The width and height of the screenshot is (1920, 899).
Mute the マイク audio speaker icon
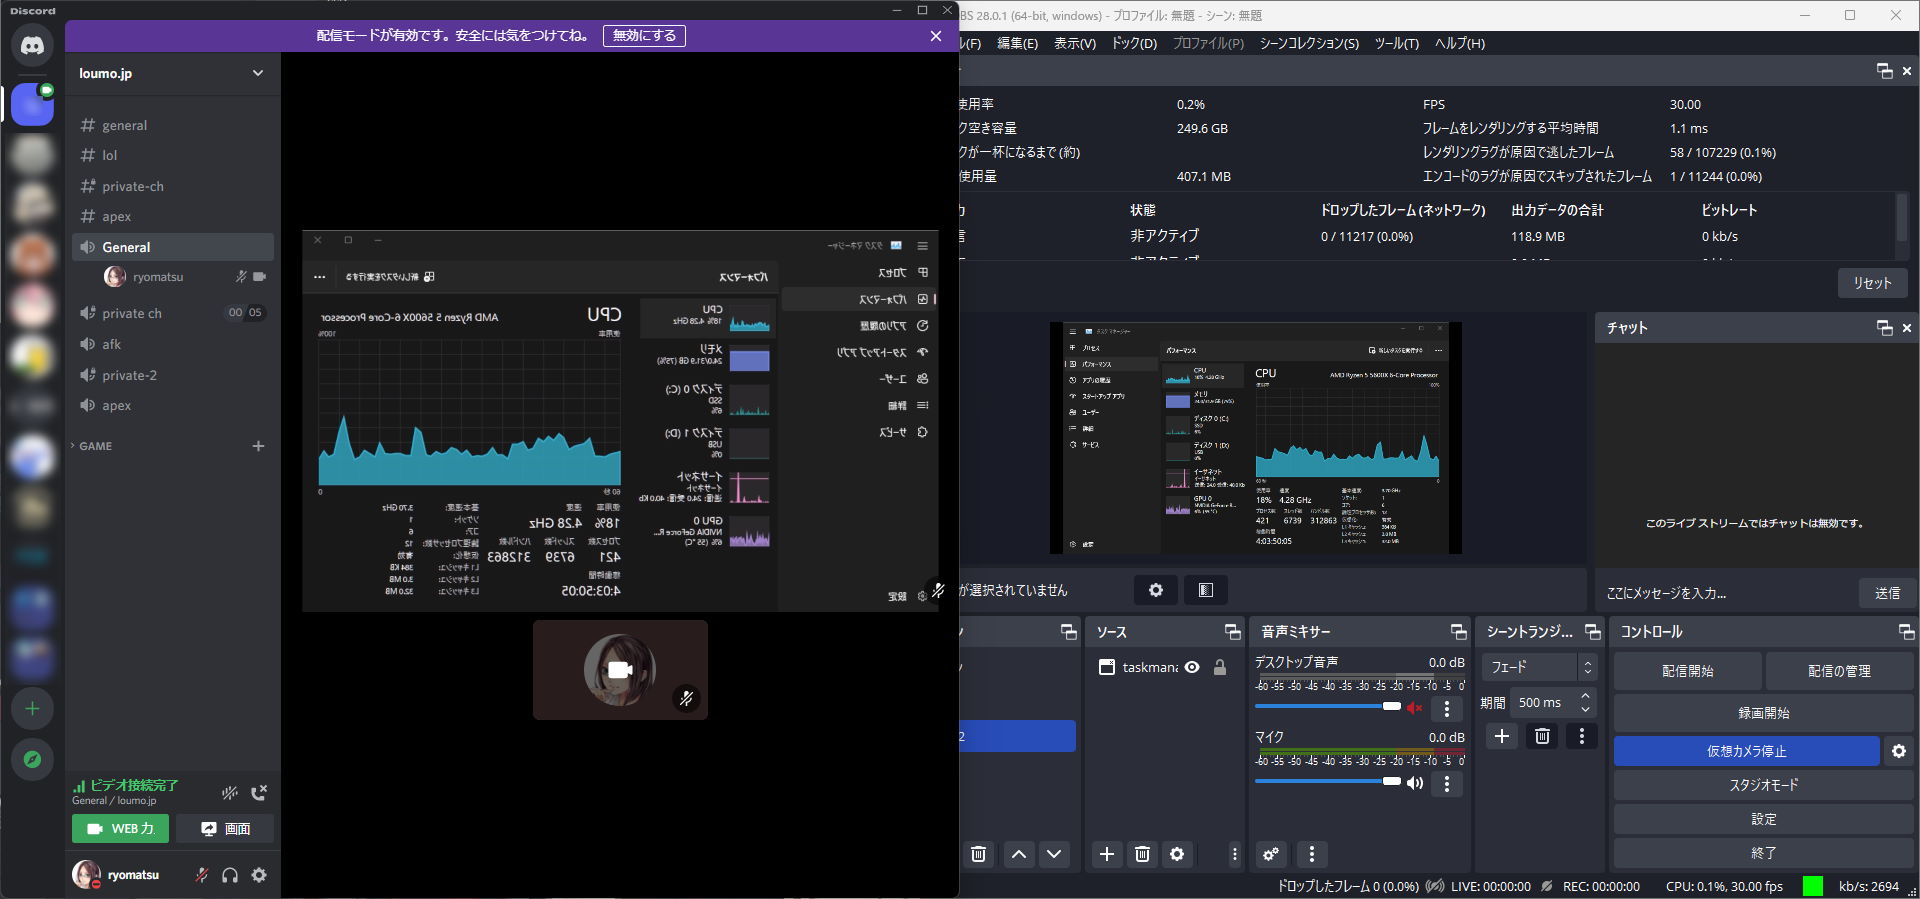click(x=1415, y=782)
